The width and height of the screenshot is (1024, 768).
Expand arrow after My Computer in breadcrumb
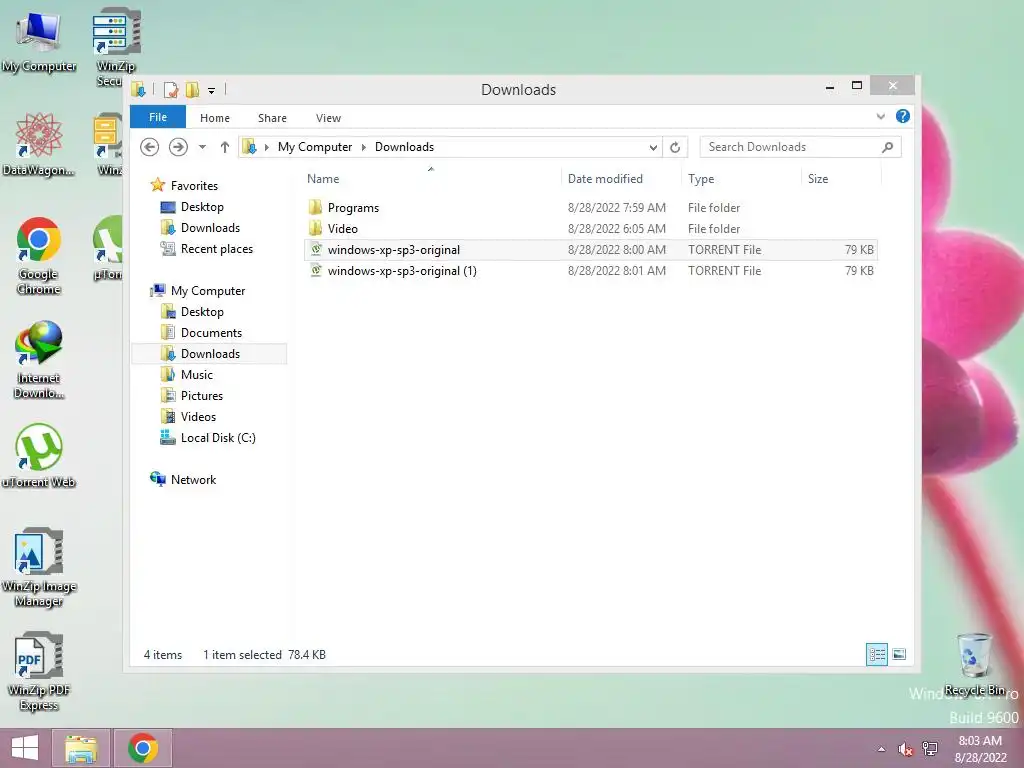(x=364, y=147)
